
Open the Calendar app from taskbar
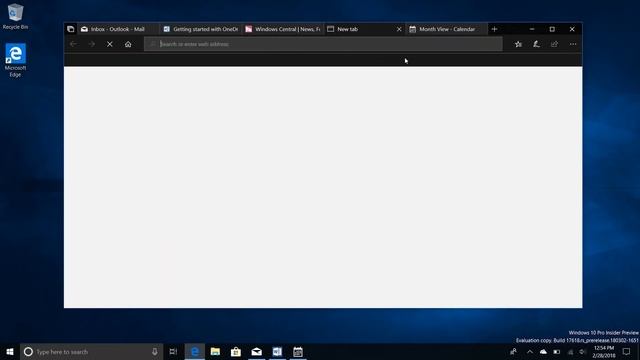point(298,351)
